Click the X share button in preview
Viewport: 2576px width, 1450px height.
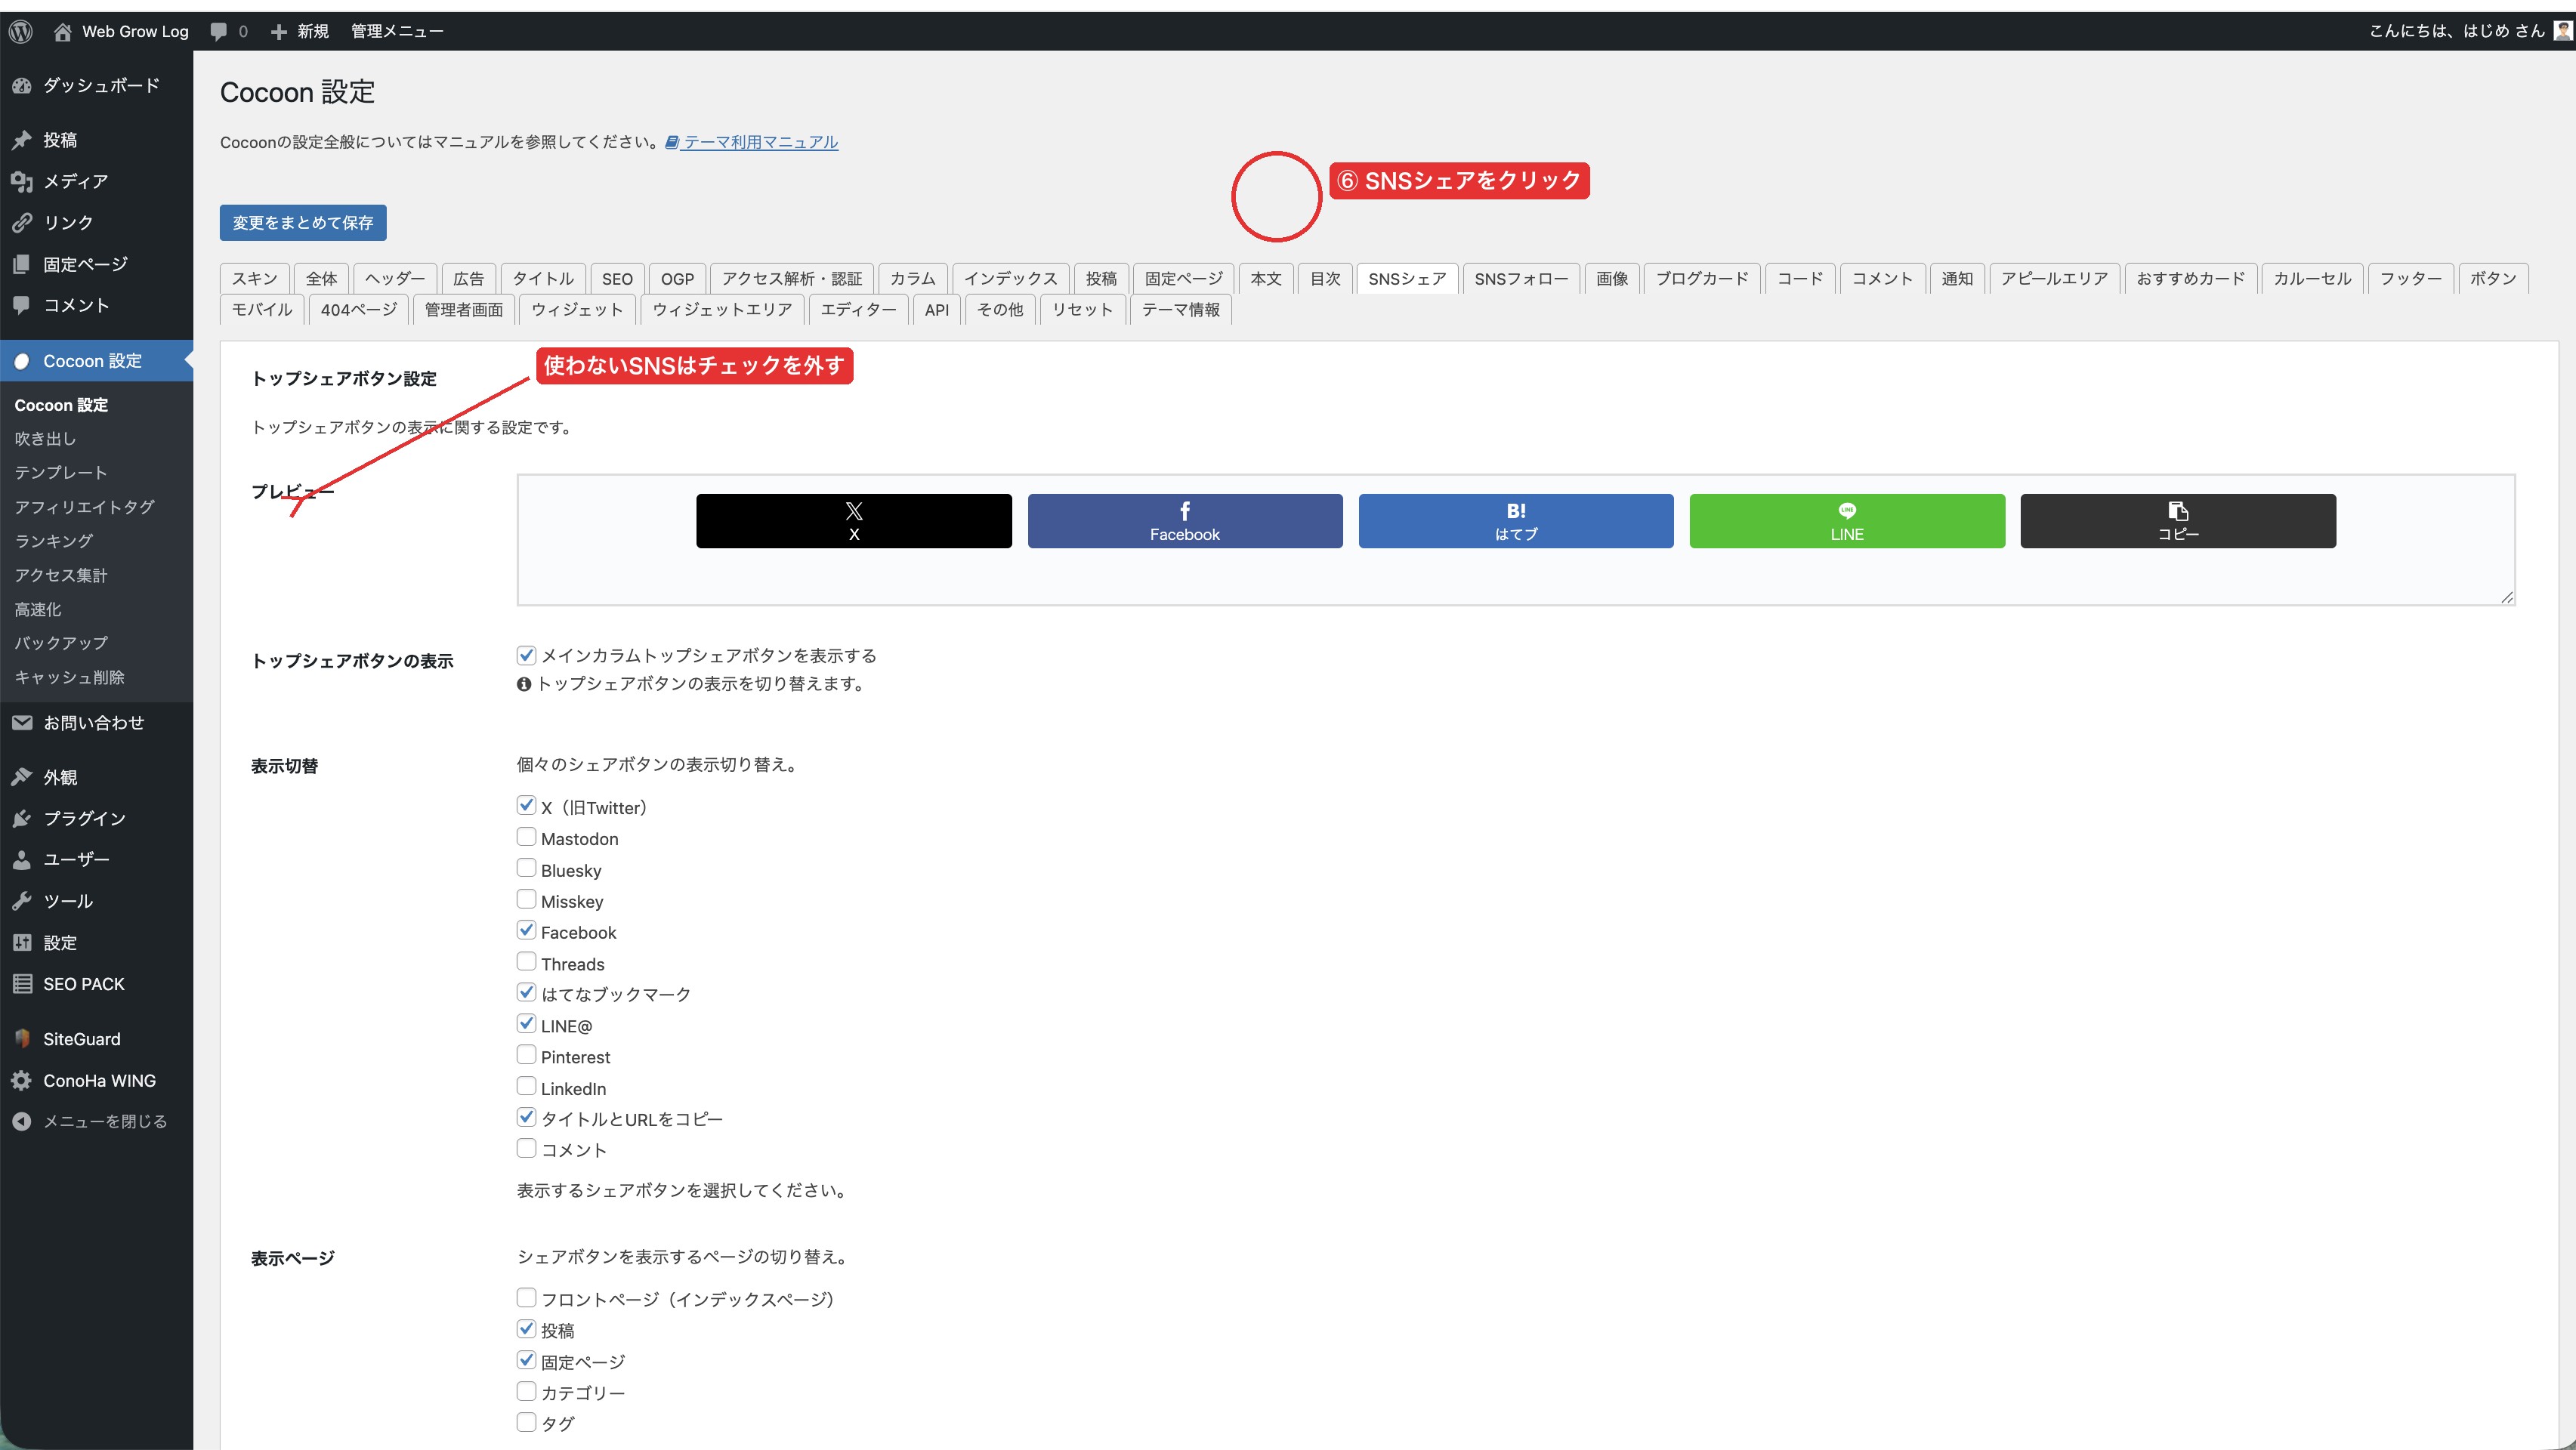[x=853, y=521]
